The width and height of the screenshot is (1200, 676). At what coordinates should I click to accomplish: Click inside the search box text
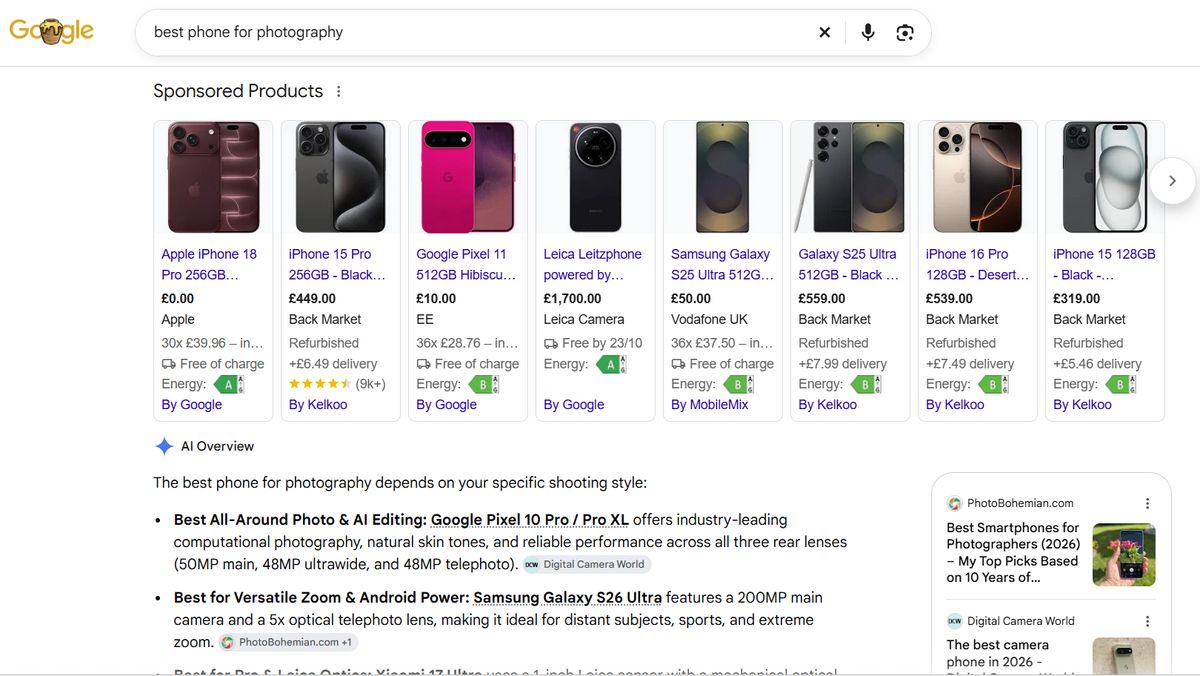(x=248, y=32)
